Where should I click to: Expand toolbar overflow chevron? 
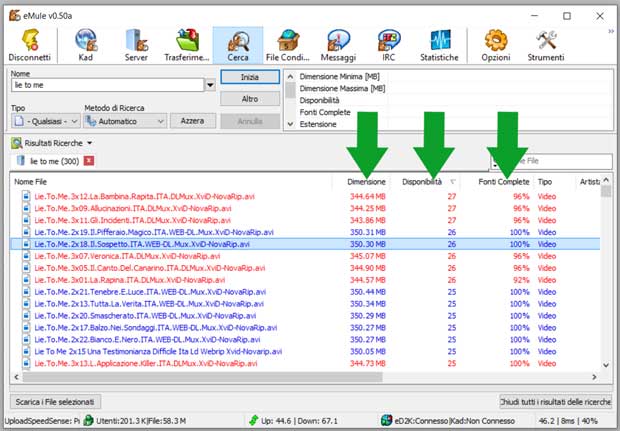(611, 32)
